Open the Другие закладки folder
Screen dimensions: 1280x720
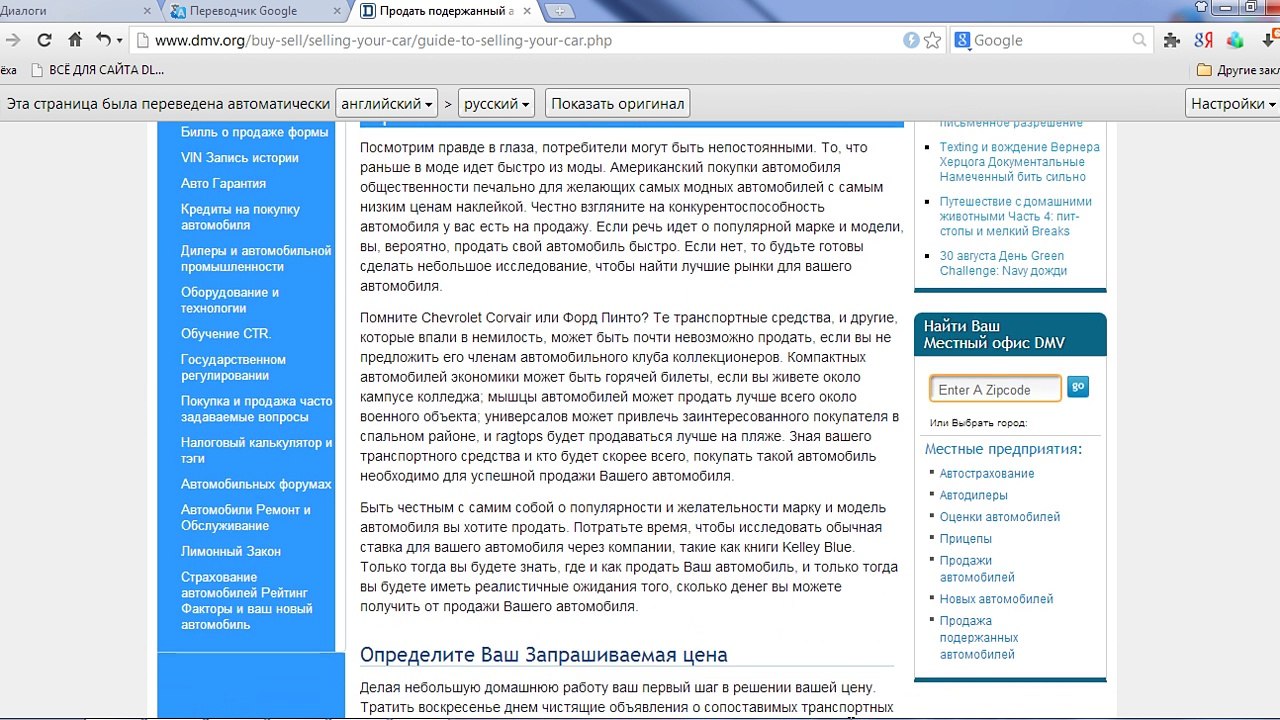click(x=1238, y=70)
